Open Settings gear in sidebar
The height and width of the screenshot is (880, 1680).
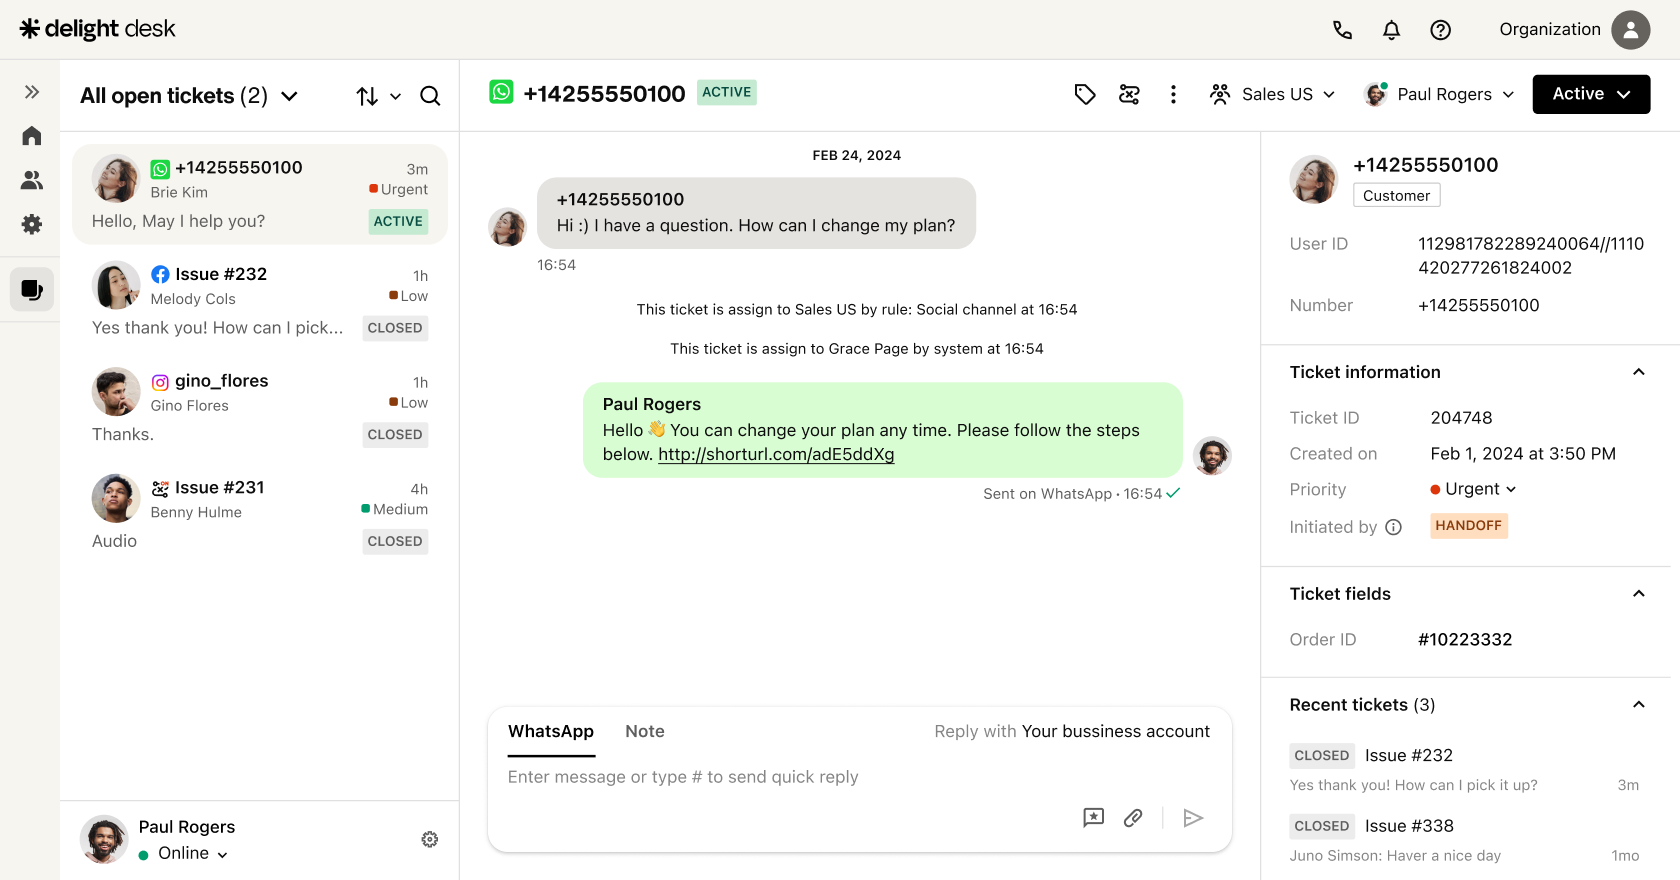pos(32,224)
